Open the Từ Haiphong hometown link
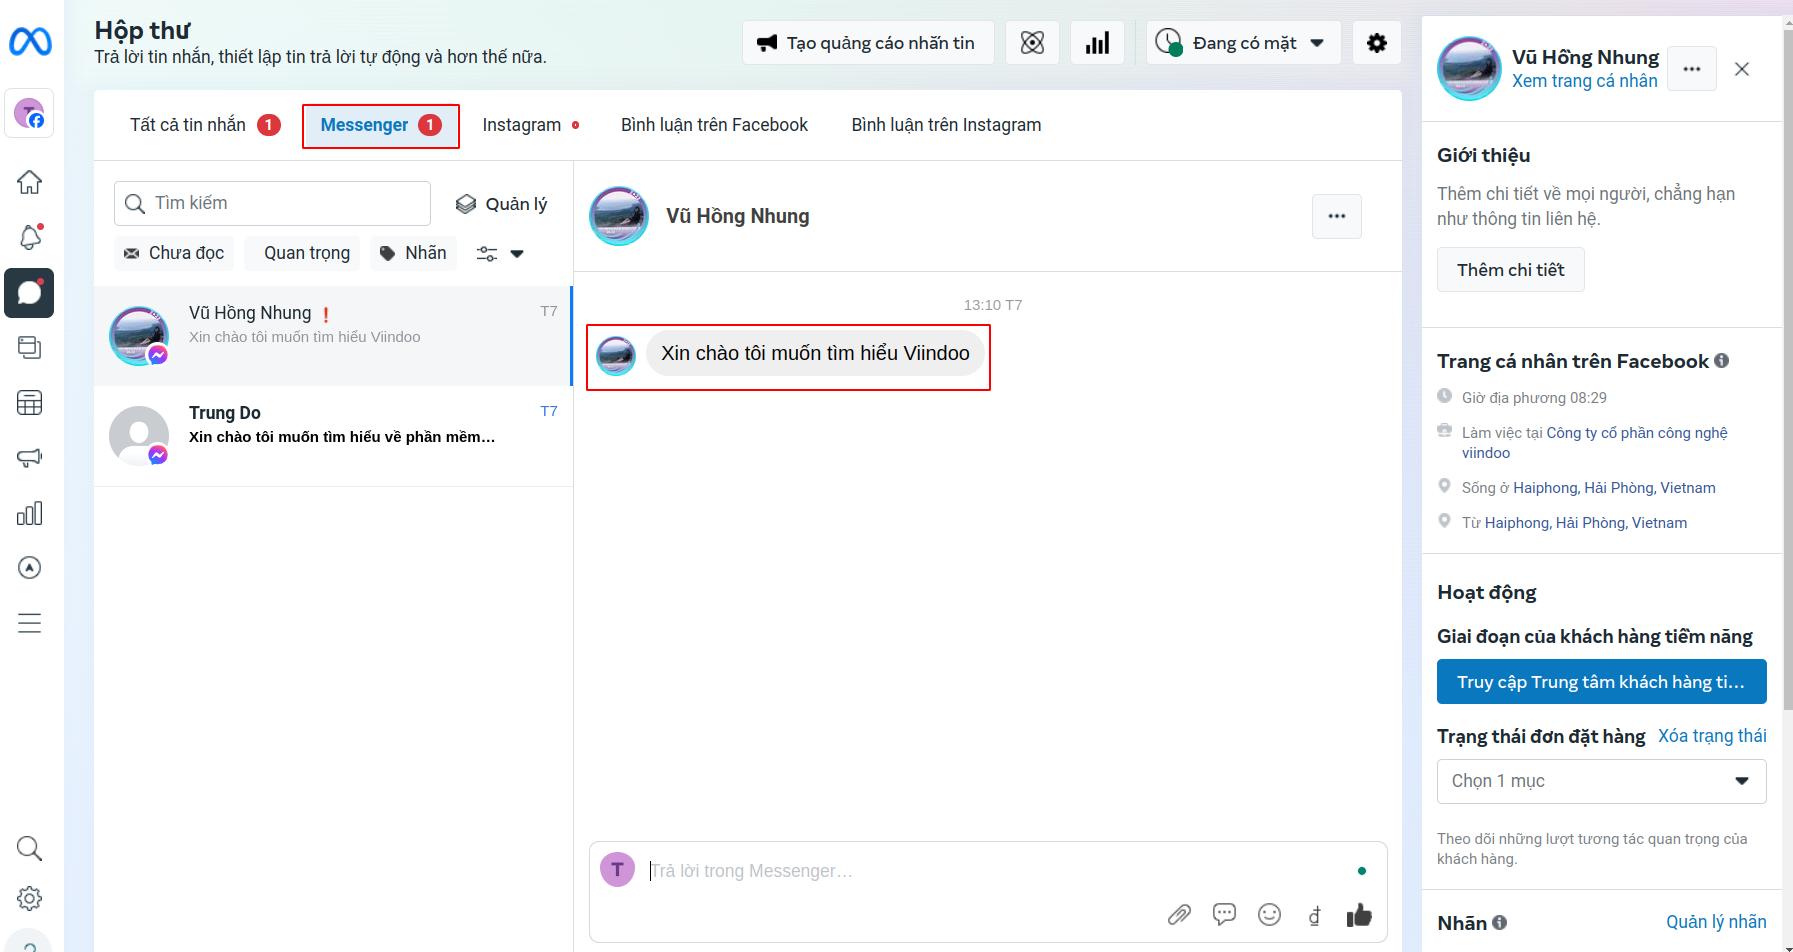 pyautogui.click(x=1585, y=523)
